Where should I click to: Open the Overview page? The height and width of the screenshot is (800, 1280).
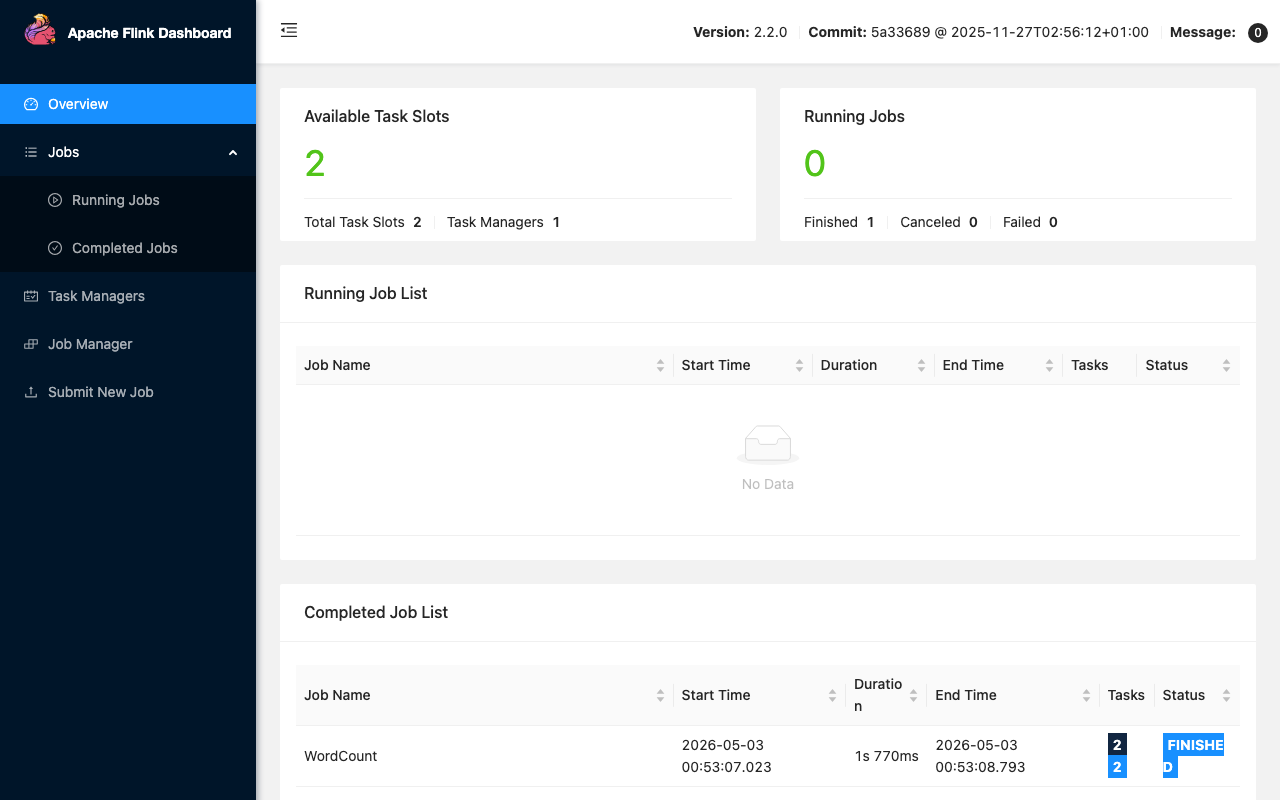click(128, 104)
